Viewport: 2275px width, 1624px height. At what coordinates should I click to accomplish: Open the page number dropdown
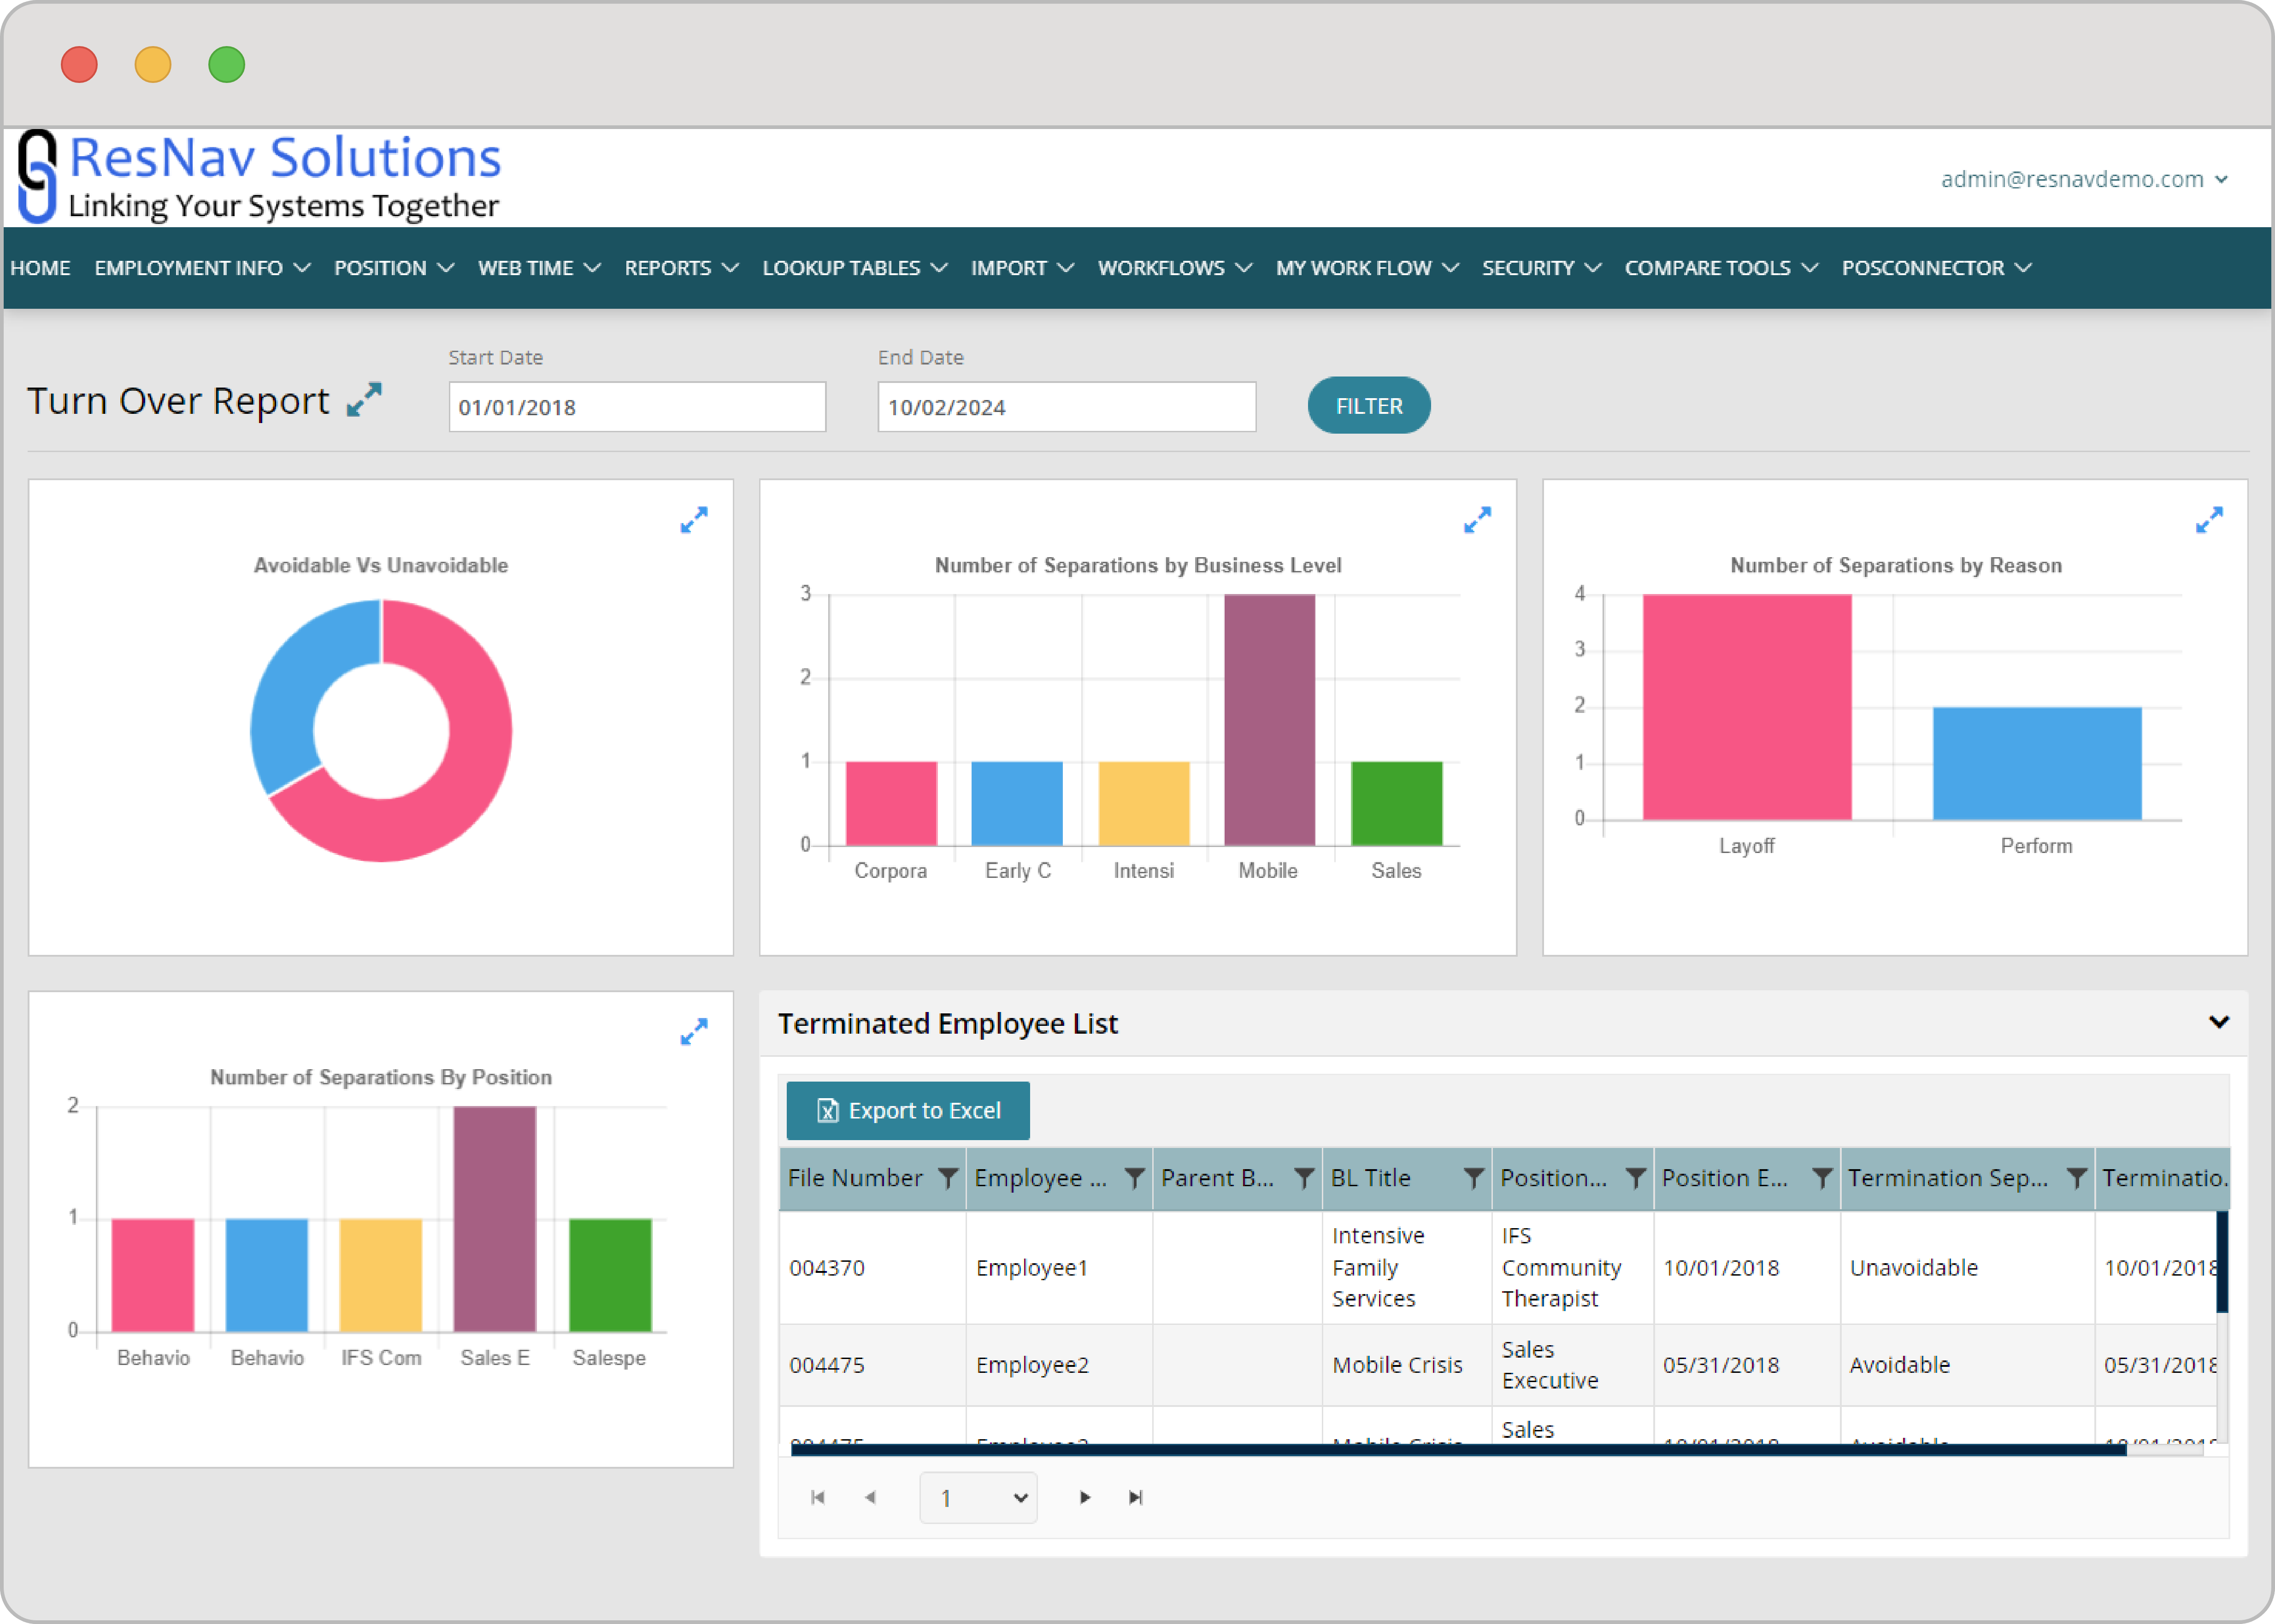(x=978, y=1497)
